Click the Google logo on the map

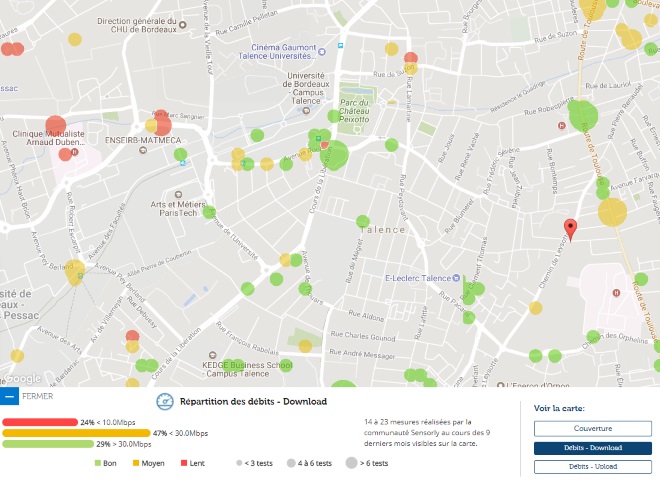[x=22, y=379]
